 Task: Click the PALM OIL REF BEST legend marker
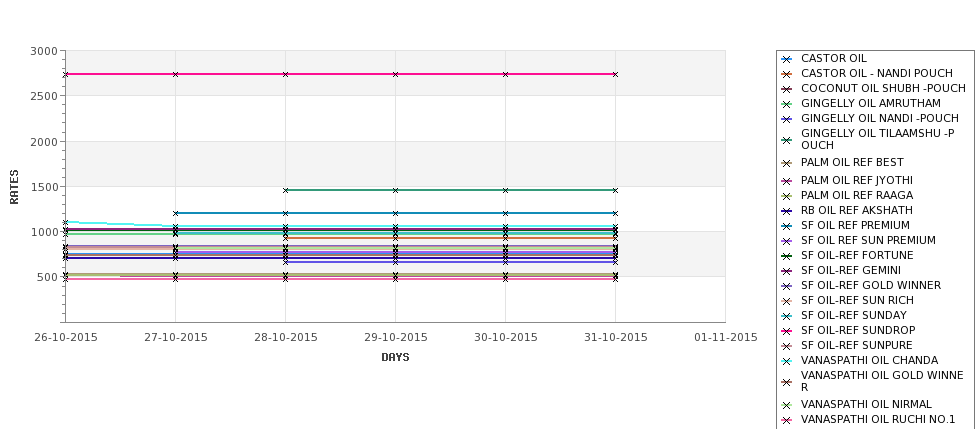pos(786,163)
